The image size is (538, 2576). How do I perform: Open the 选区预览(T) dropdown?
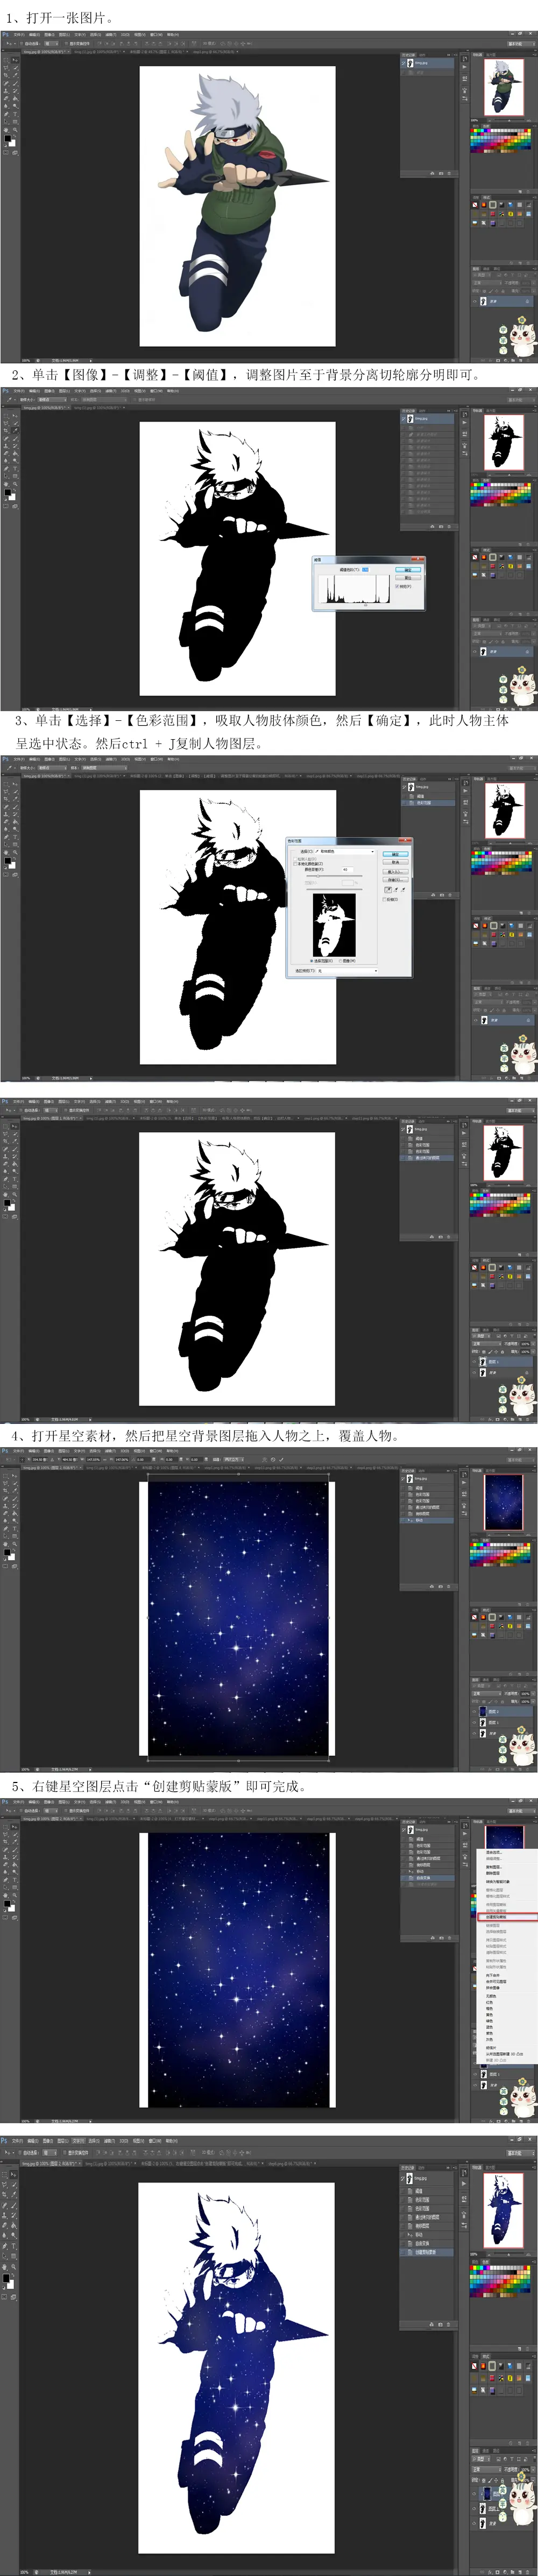[x=348, y=971]
